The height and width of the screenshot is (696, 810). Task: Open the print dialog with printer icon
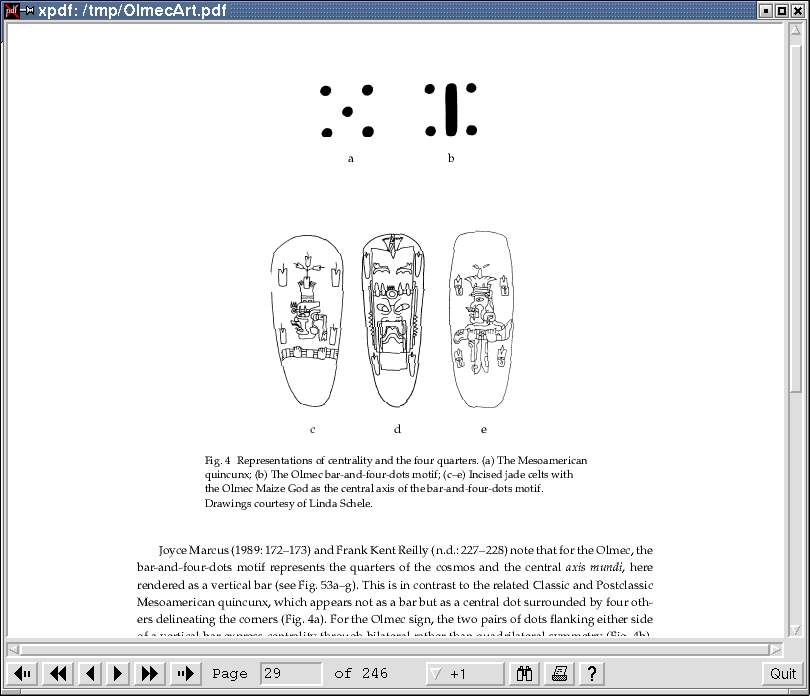point(559,673)
